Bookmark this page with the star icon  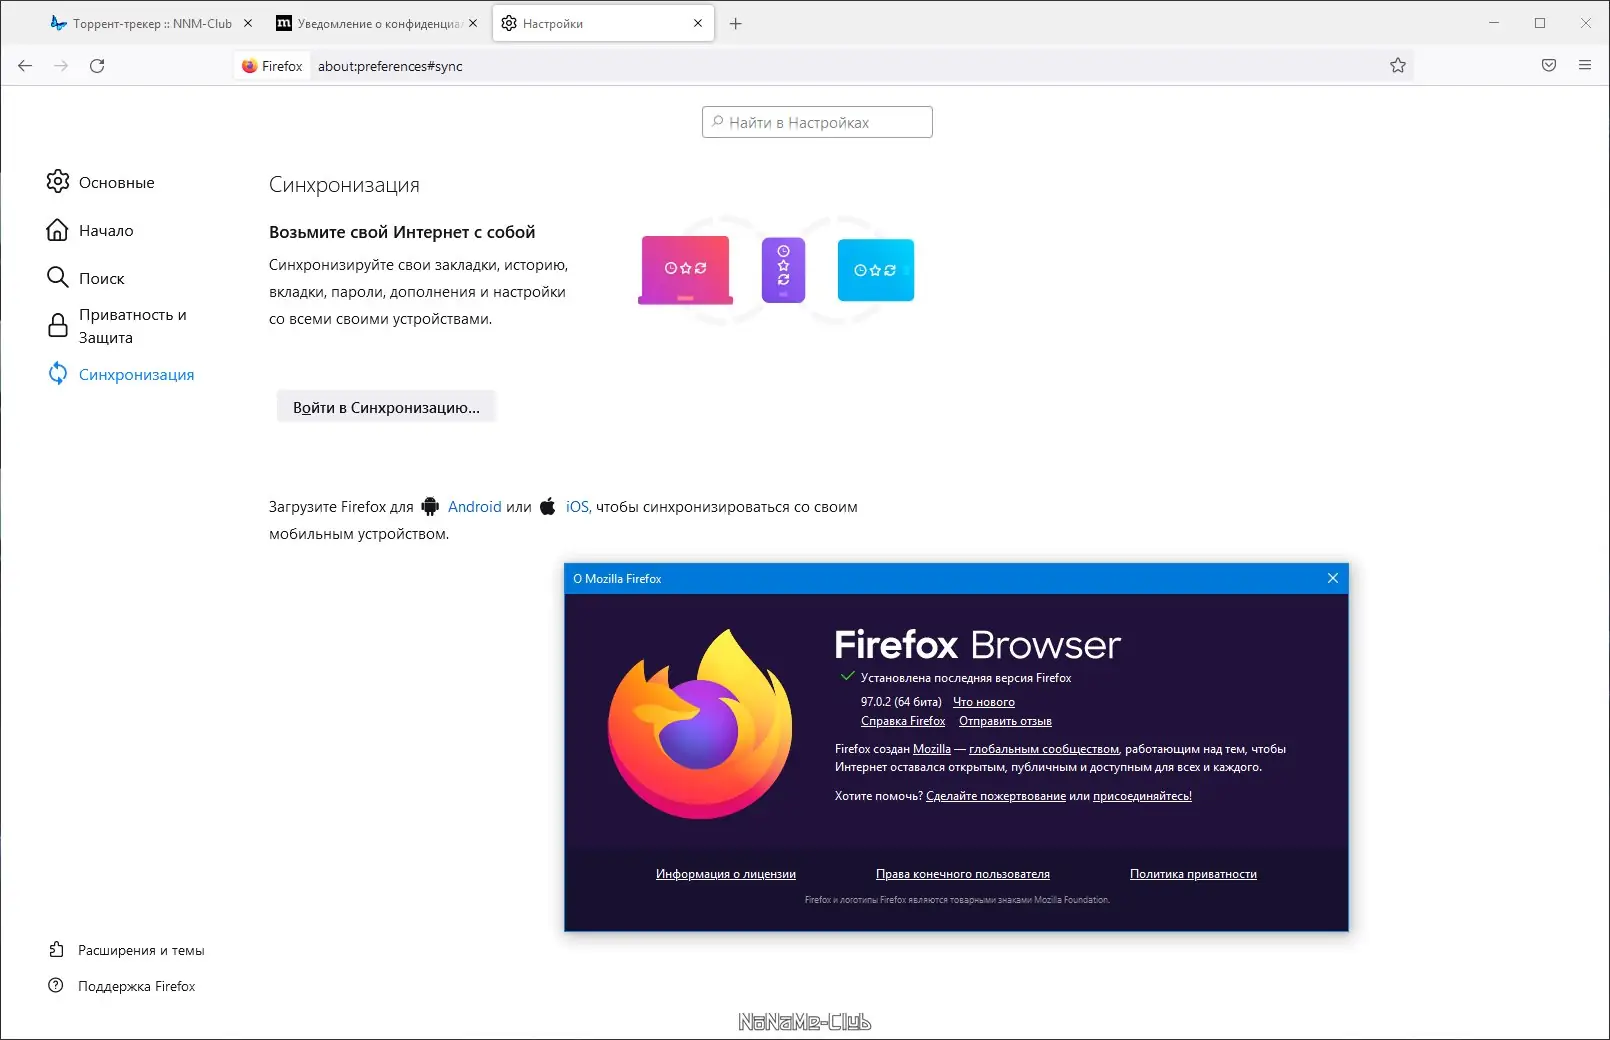click(x=1399, y=65)
